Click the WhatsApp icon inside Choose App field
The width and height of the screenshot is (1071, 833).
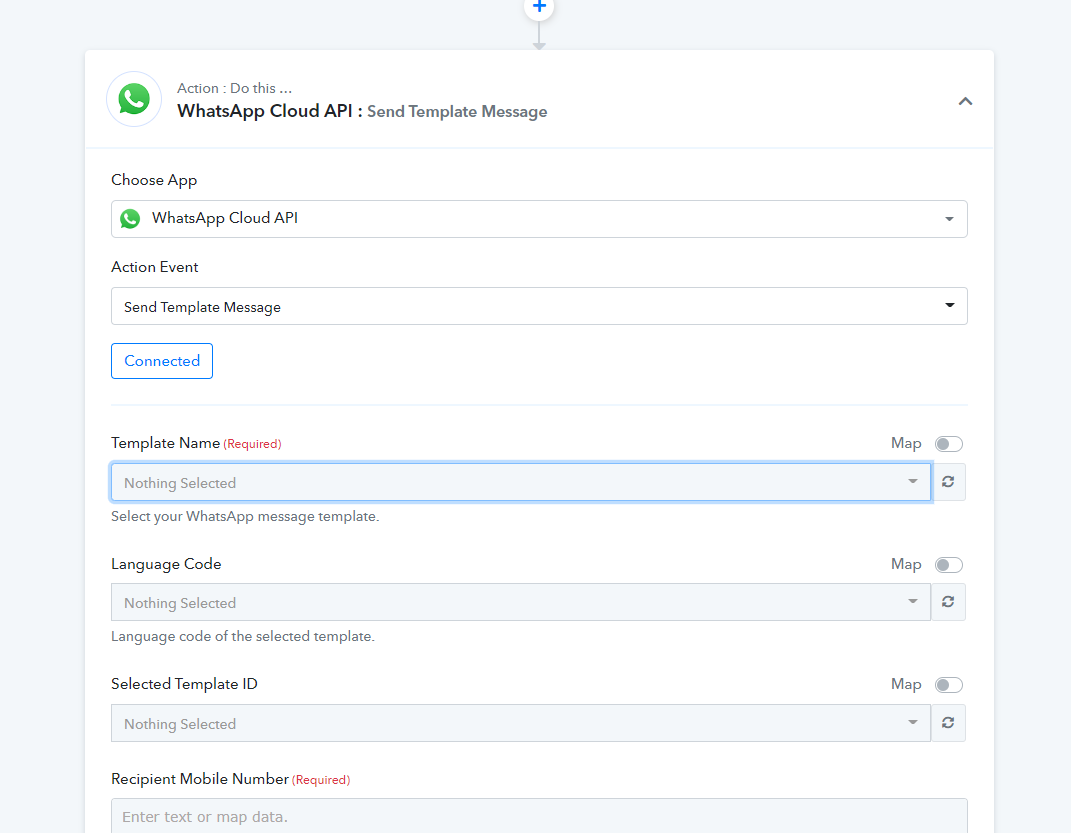pyautogui.click(x=130, y=218)
